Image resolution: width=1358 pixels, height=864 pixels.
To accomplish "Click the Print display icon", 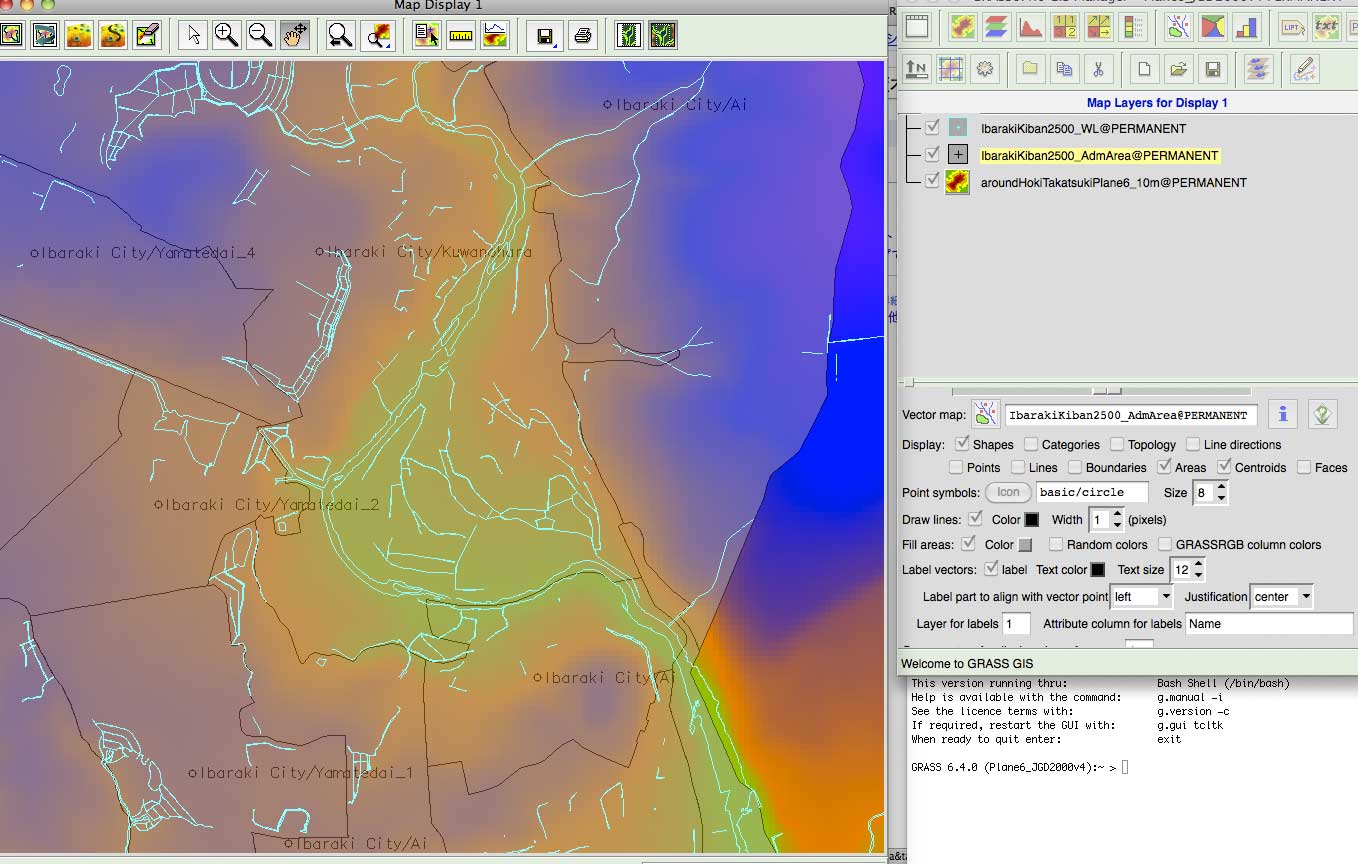I will (x=583, y=36).
